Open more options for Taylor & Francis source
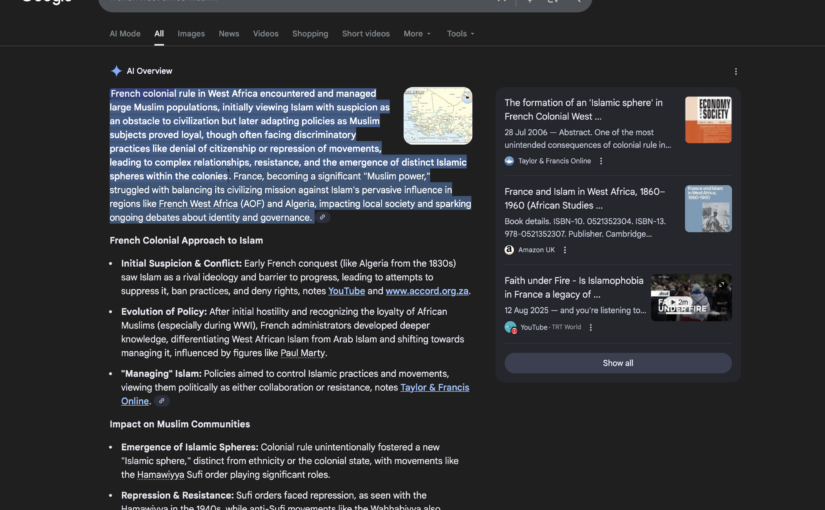Image resolution: width=825 pixels, height=510 pixels. pos(601,161)
